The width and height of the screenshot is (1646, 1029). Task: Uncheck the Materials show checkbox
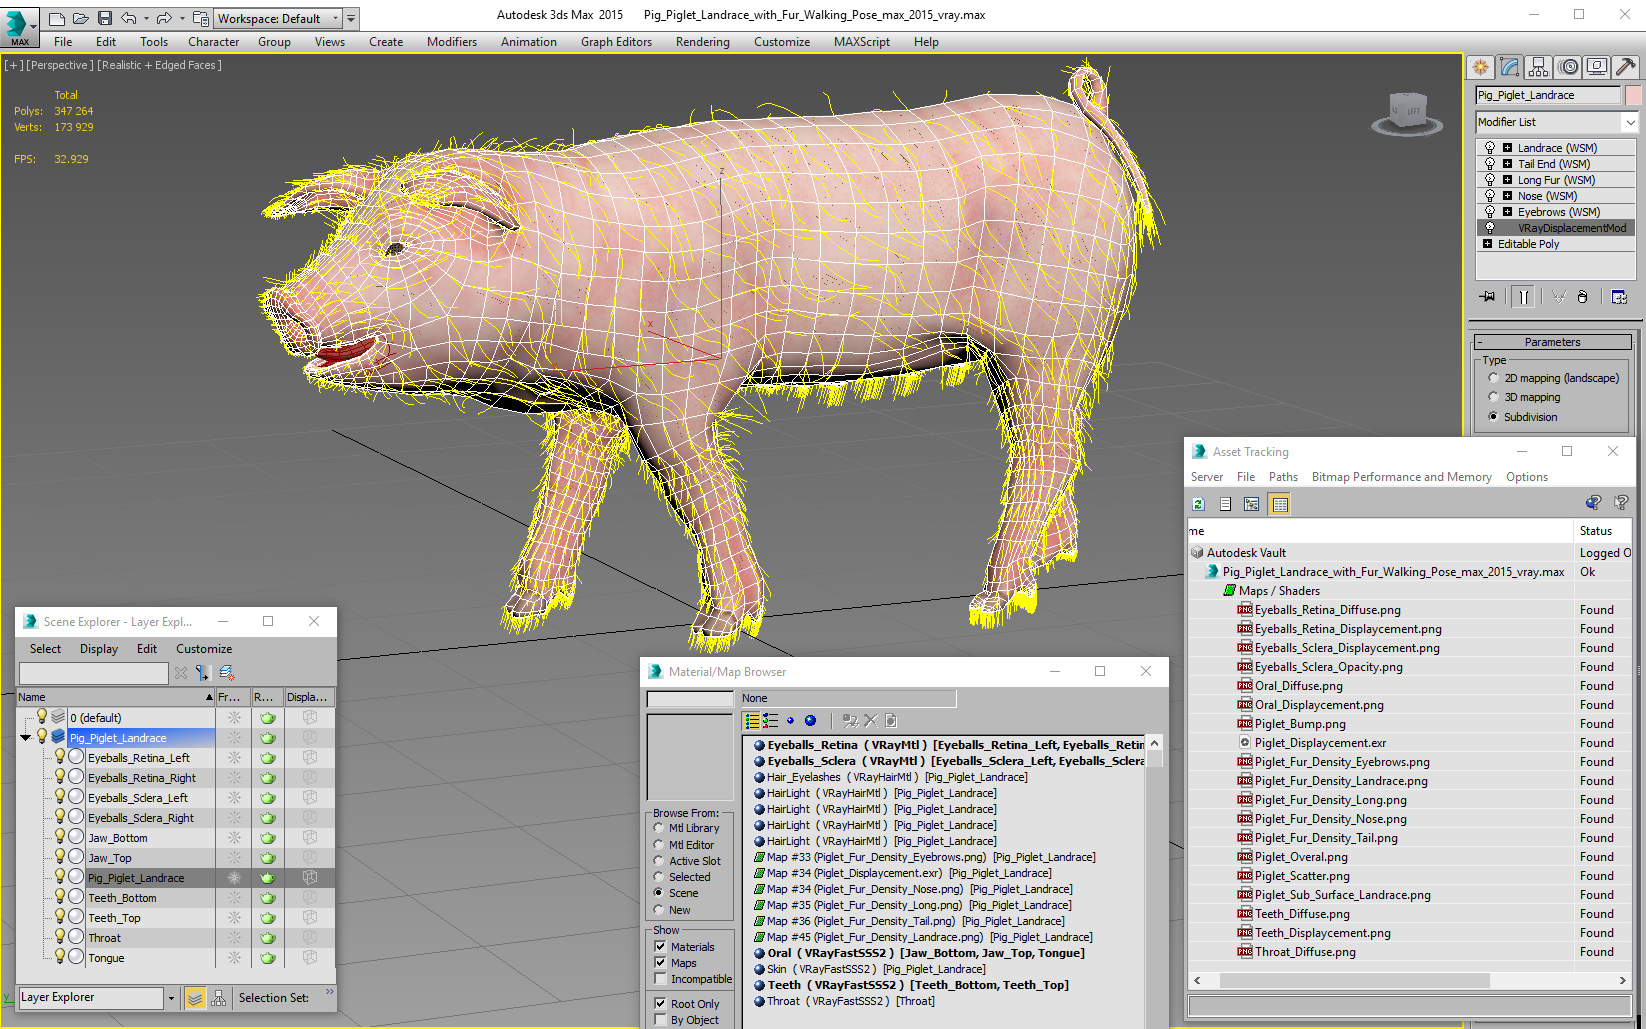tap(660, 946)
